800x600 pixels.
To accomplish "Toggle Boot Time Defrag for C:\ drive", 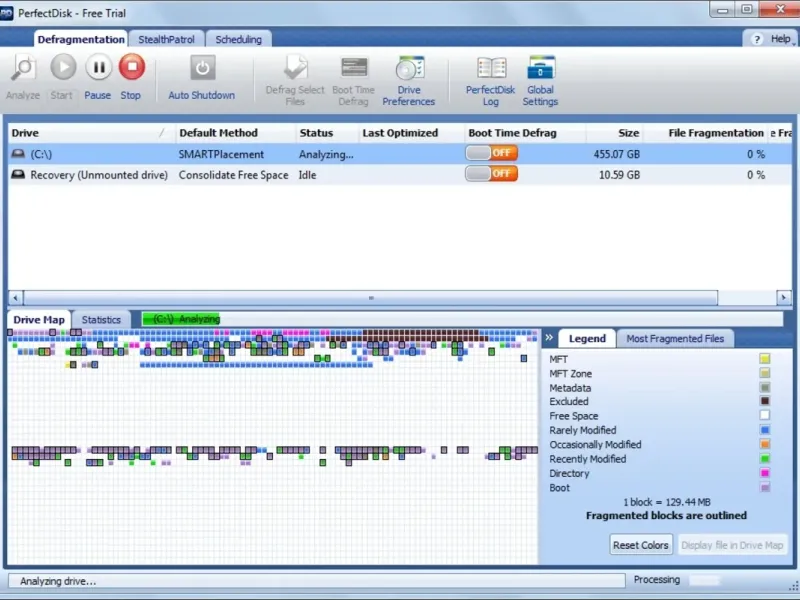I will [491, 154].
